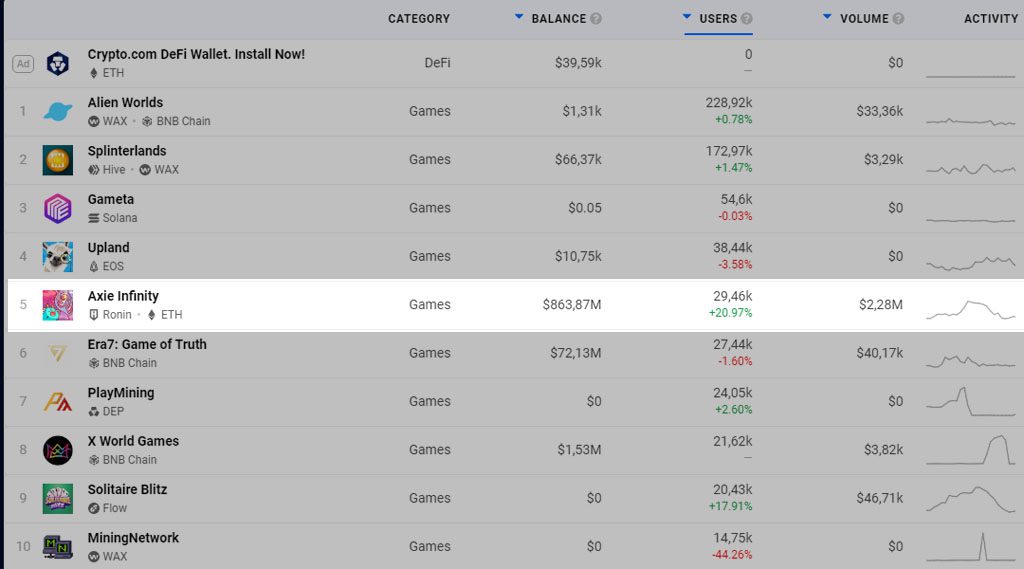This screenshot has width=1024, height=569.
Task: Click the Ronin chain icon under Axie Infinity
Action: tap(93, 315)
